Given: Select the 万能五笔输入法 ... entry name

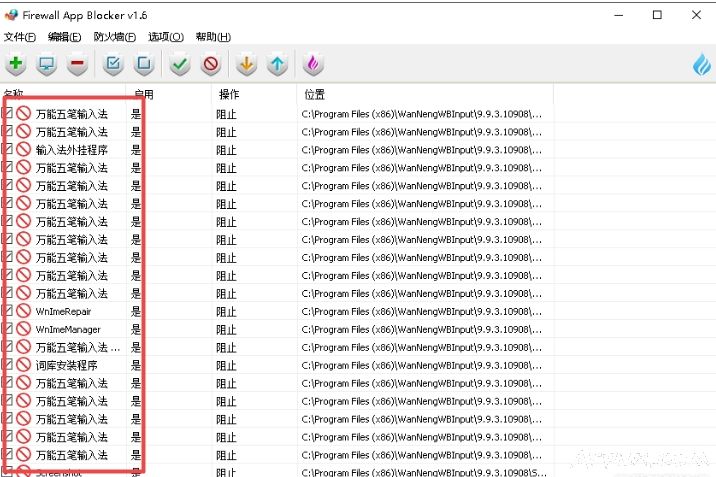Looking at the screenshot, I should pos(78,348).
